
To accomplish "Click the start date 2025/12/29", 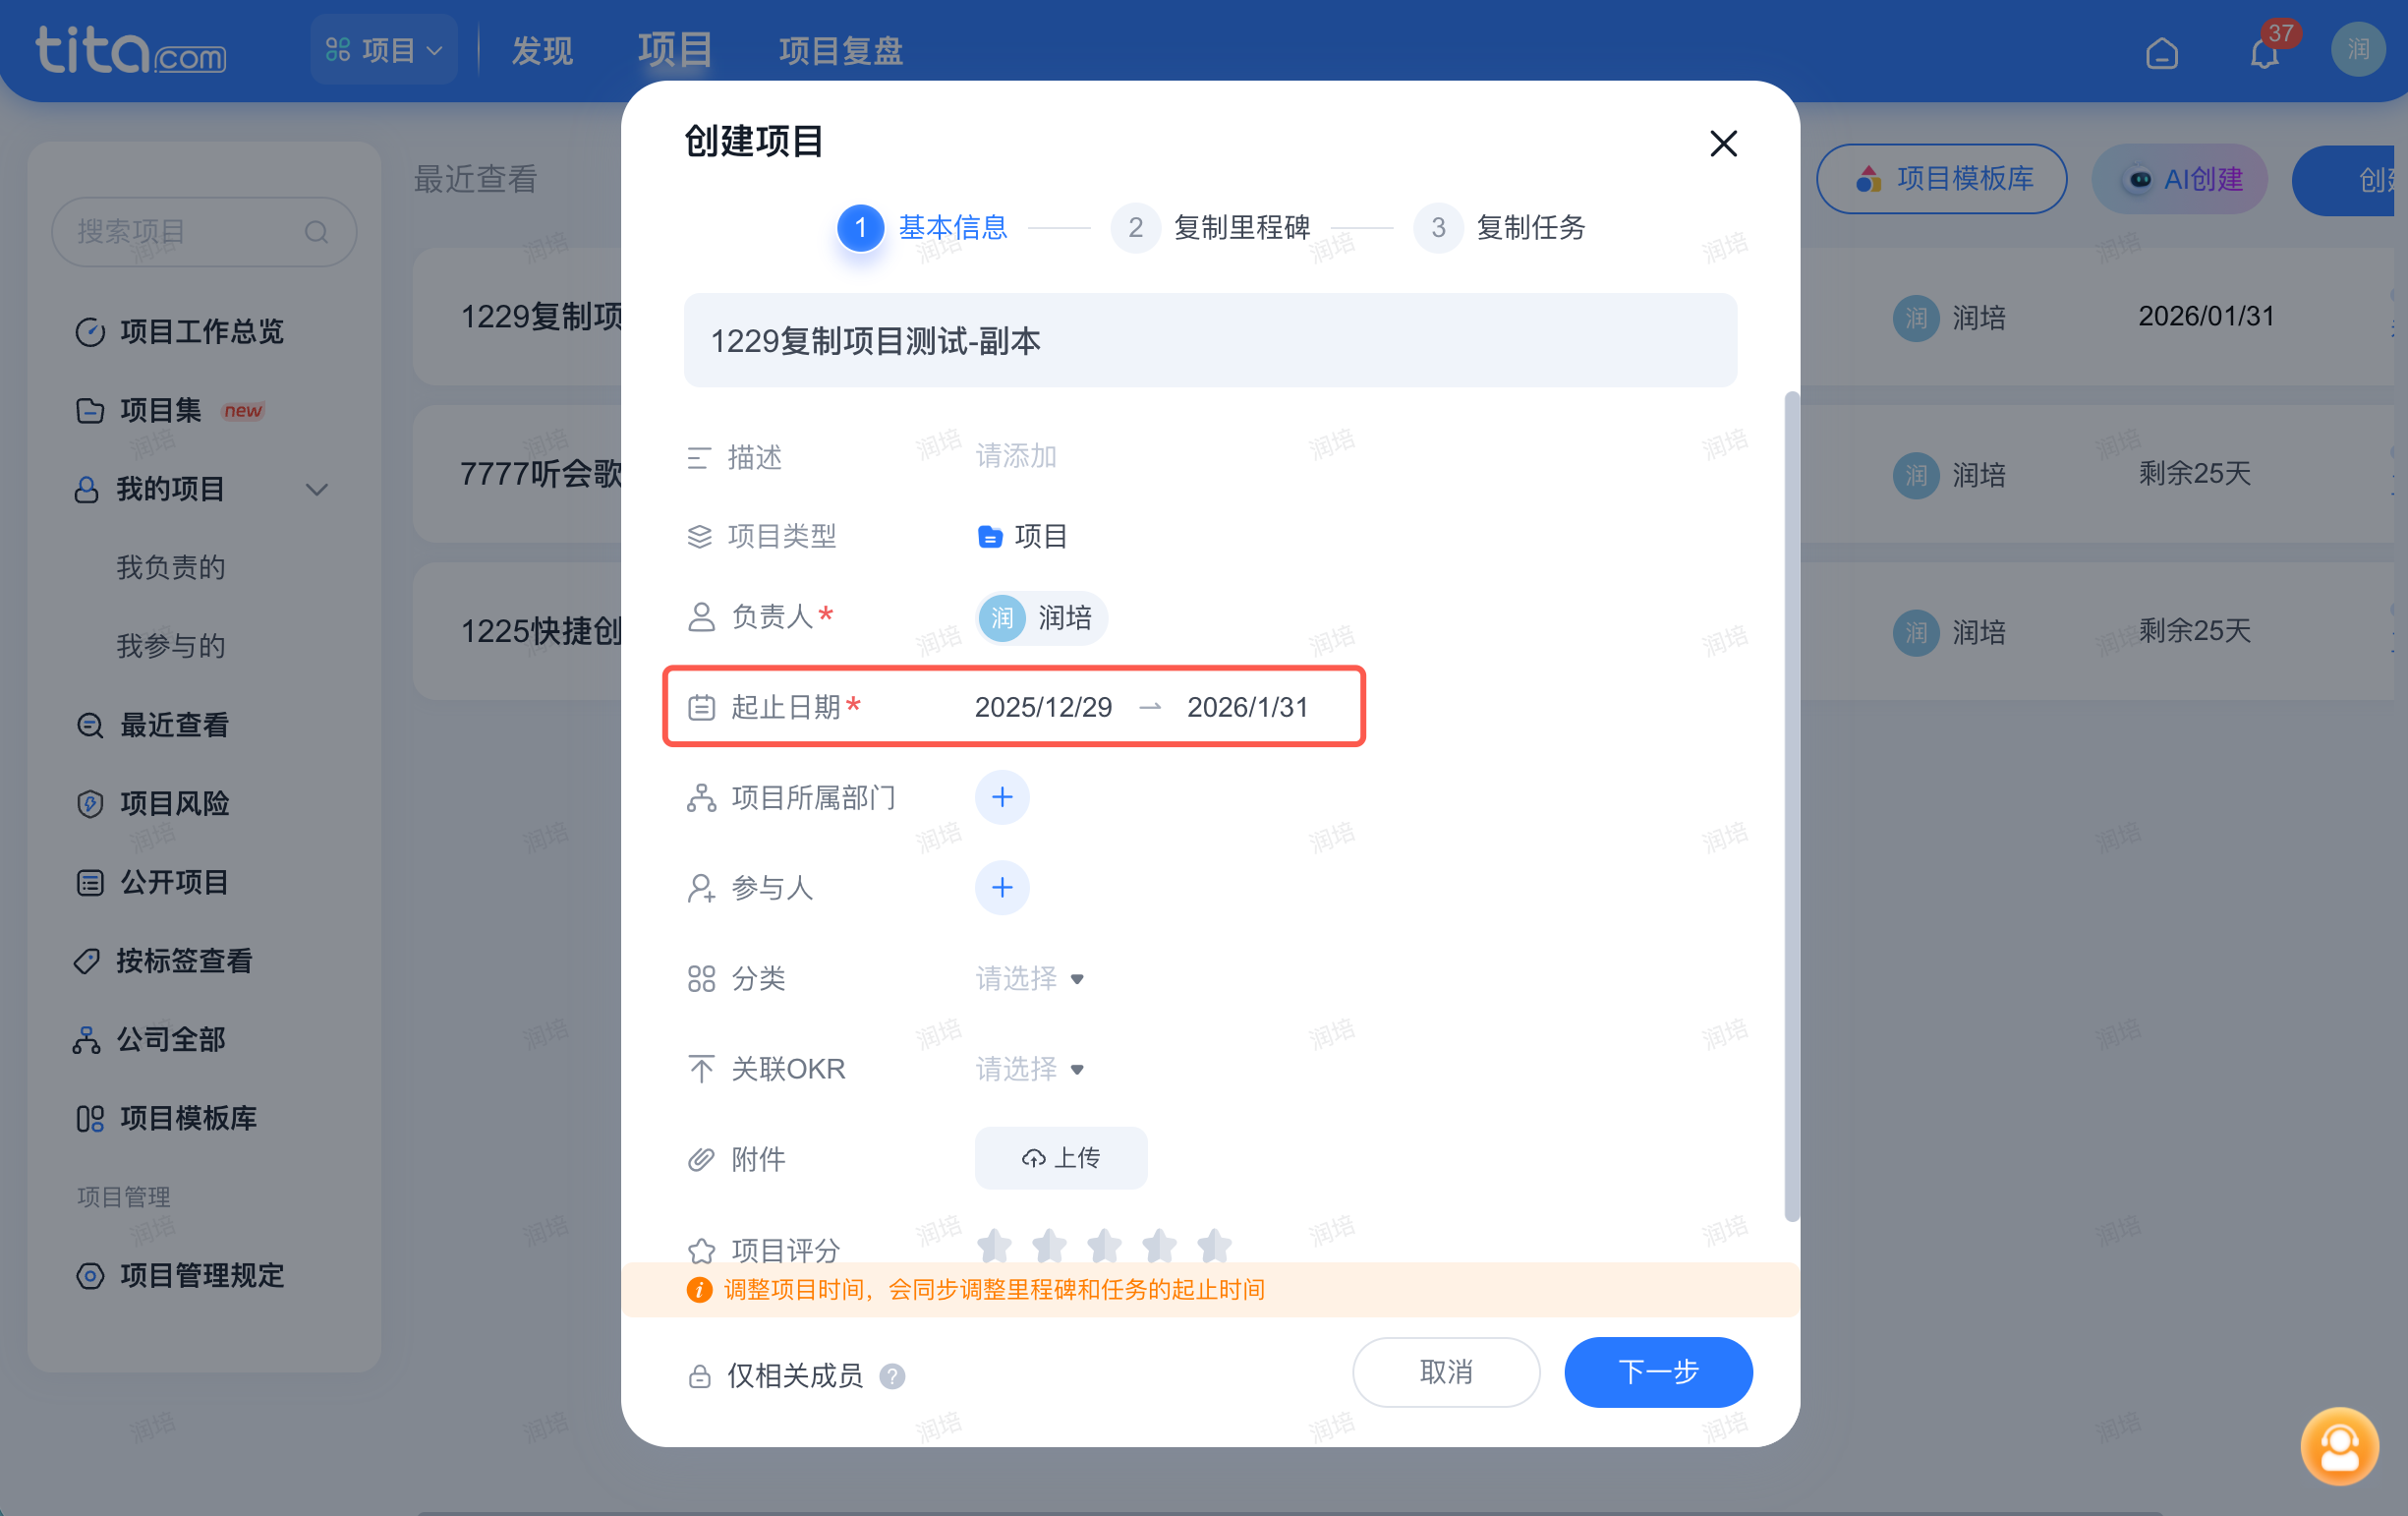I will (1043, 707).
